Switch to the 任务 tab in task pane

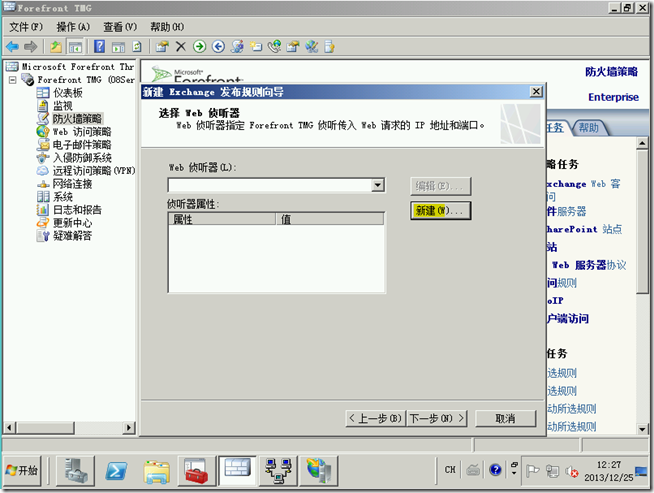tap(556, 128)
